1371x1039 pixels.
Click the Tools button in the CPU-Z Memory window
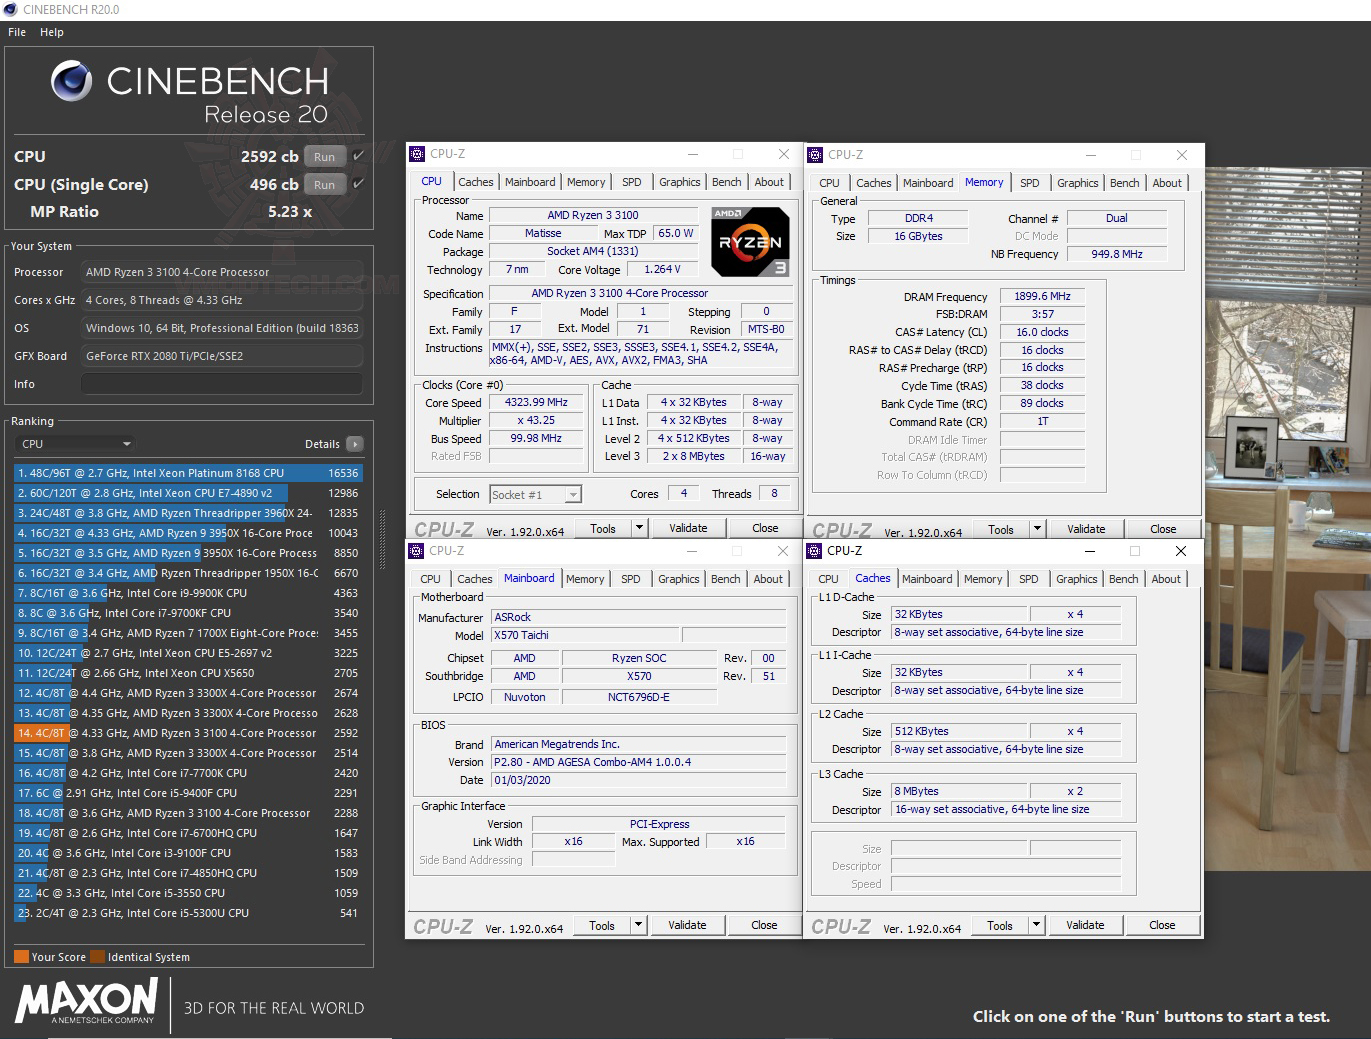1001,529
